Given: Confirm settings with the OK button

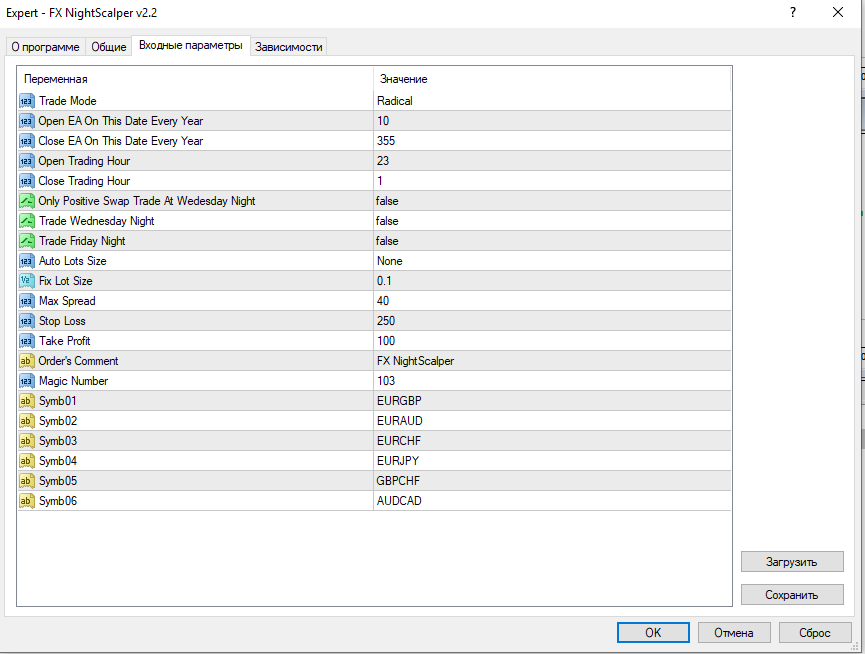Looking at the screenshot, I should (x=653, y=632).
